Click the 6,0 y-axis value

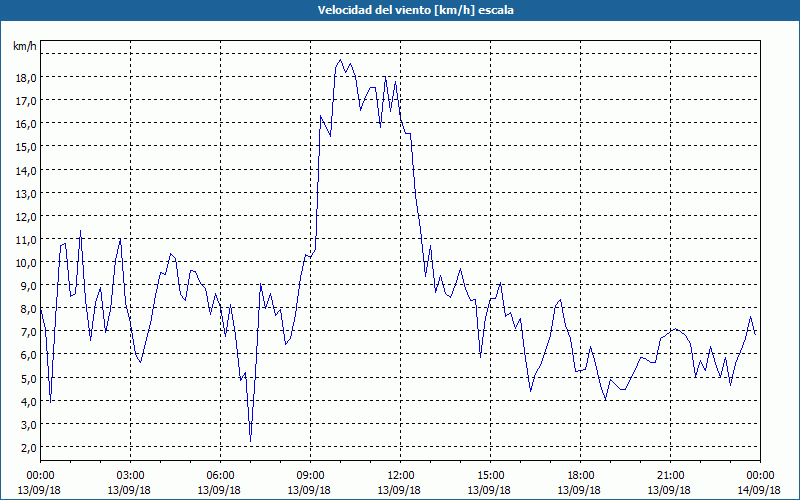(29, 355)
